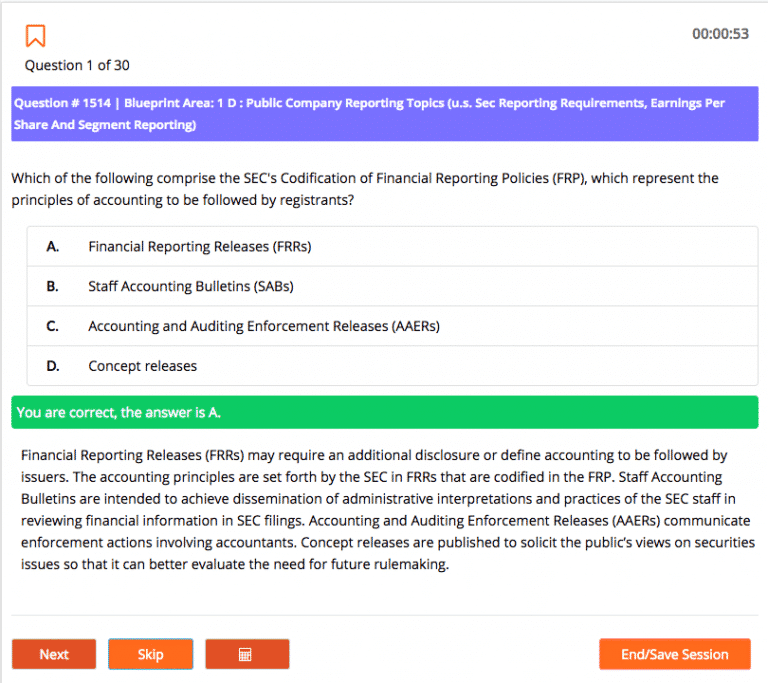
Task: Click the orange bookmark icon
Action: [35, 36]
